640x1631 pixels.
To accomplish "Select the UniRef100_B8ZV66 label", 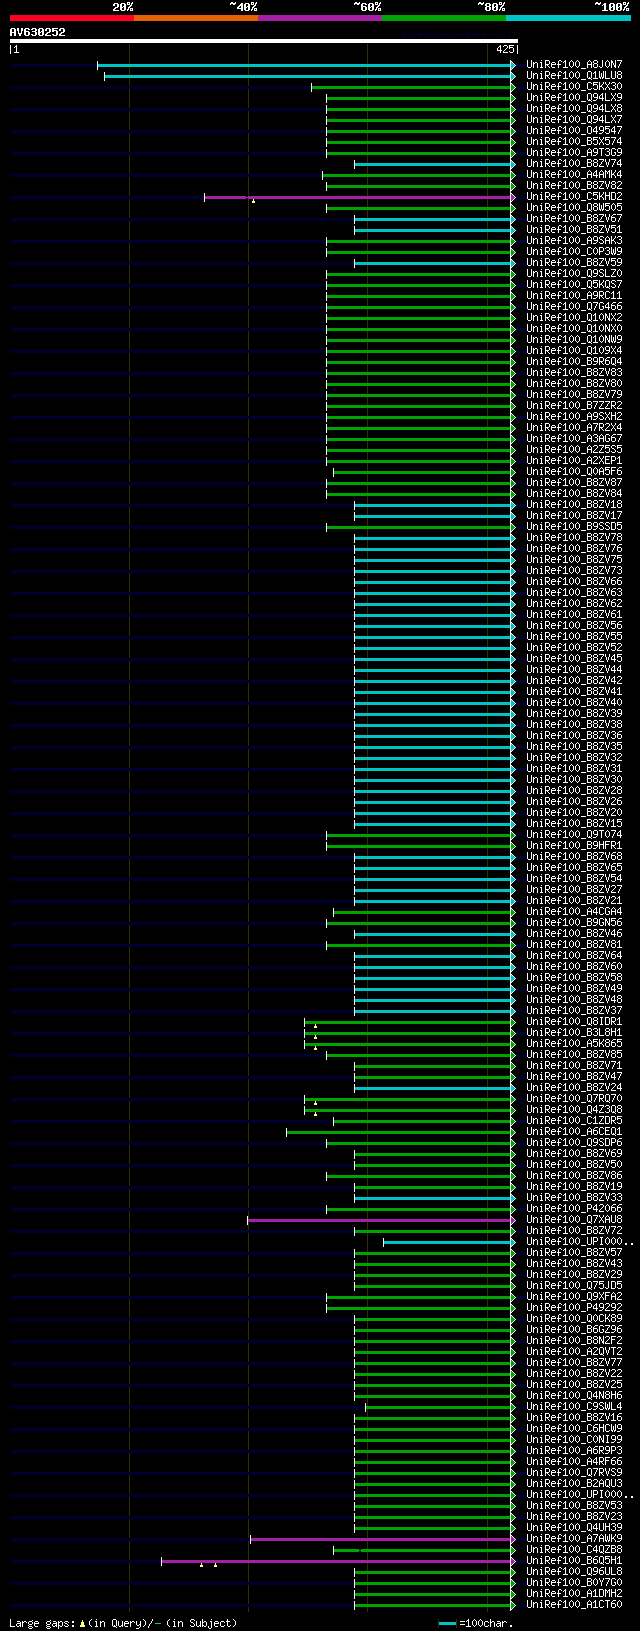I will click(x=574, y=582).
